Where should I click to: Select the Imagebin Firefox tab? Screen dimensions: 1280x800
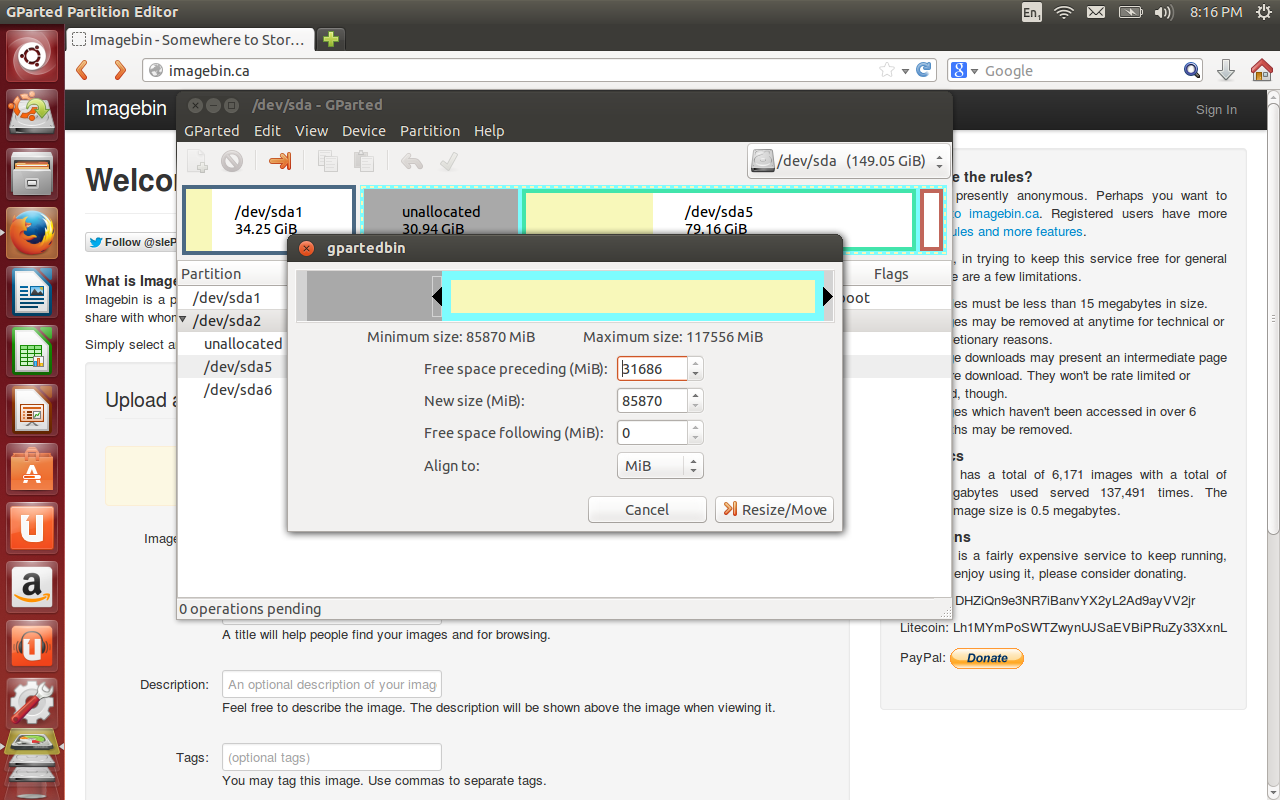tap(190, 40)
